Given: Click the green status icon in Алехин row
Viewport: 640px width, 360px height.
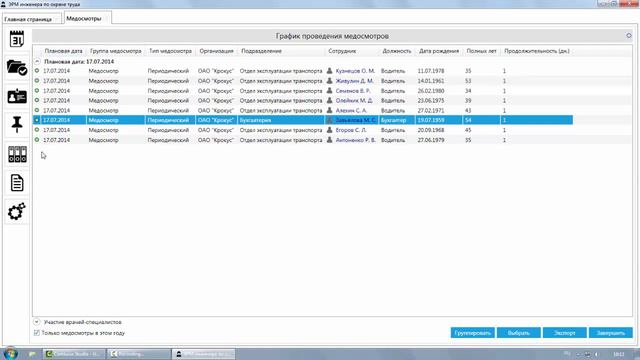Looking at the screenshot, I should 37,110.
